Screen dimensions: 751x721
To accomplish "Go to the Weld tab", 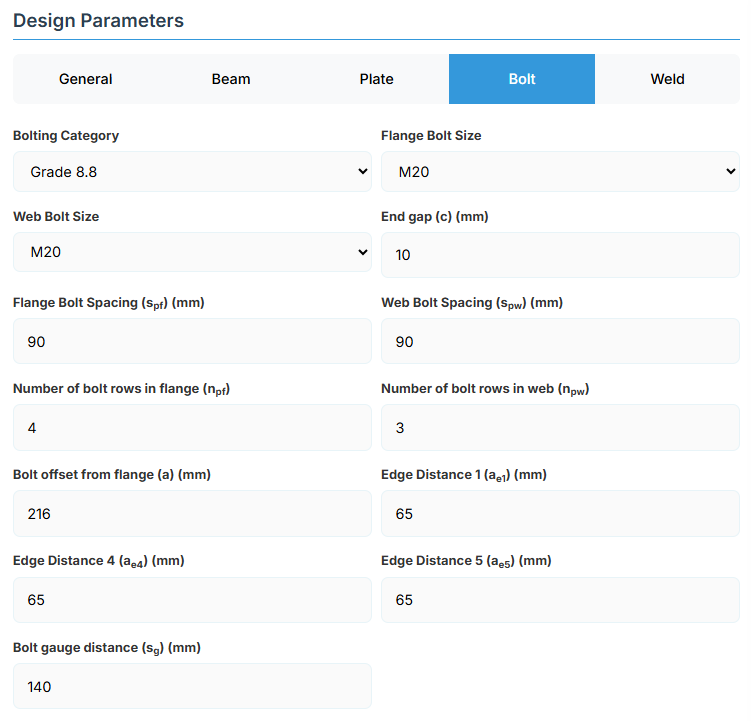I will point(667,79).
